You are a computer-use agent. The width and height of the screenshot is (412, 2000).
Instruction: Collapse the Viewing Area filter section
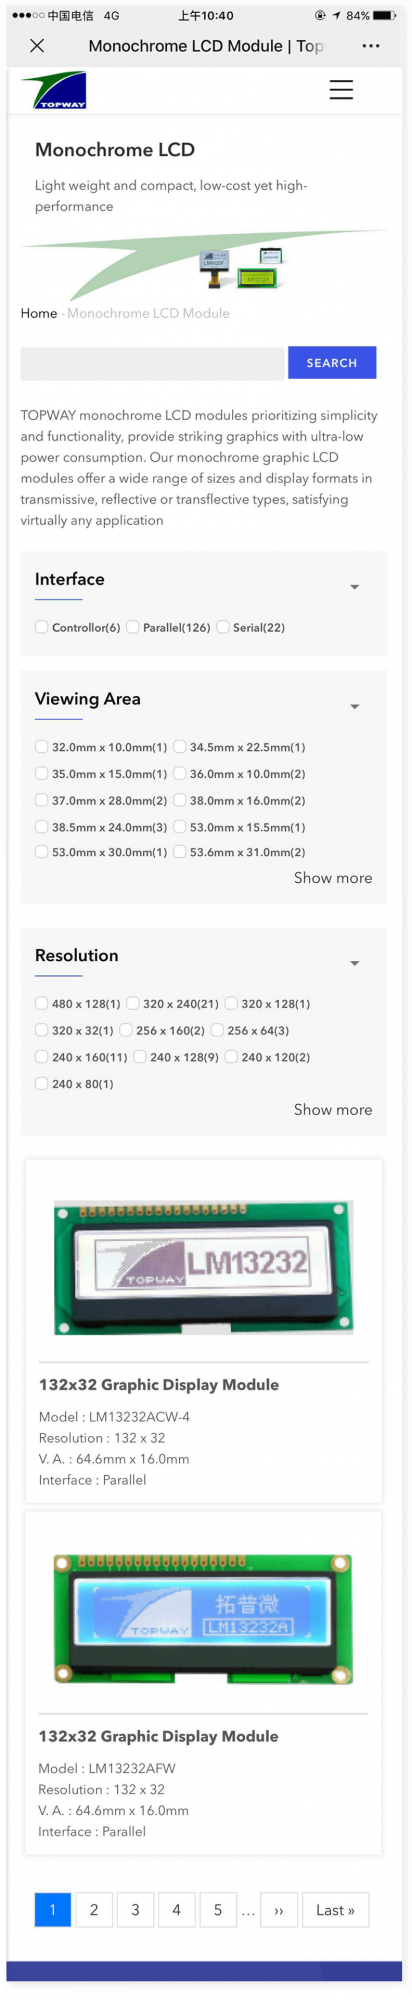coord(354,706)
